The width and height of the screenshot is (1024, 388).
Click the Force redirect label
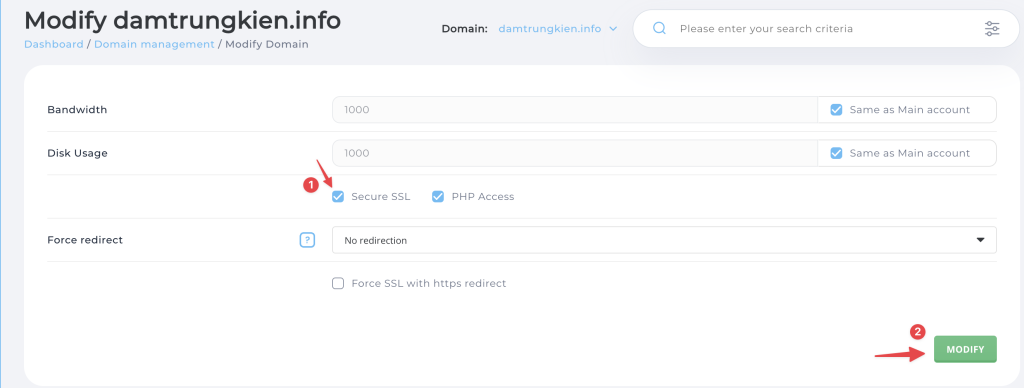[85, 240]
